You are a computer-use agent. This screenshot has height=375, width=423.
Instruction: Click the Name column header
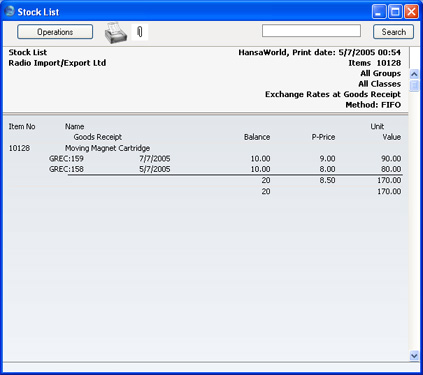pyautogui.click(x=74, y=127)
